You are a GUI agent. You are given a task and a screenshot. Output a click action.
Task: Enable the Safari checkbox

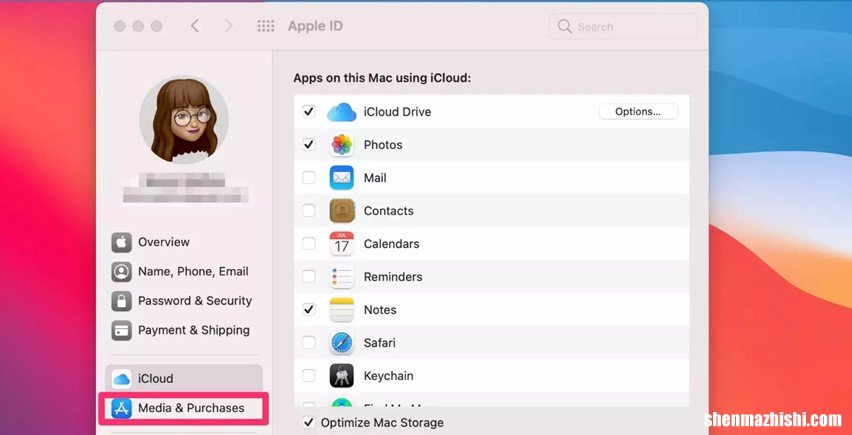click(309, 343)
